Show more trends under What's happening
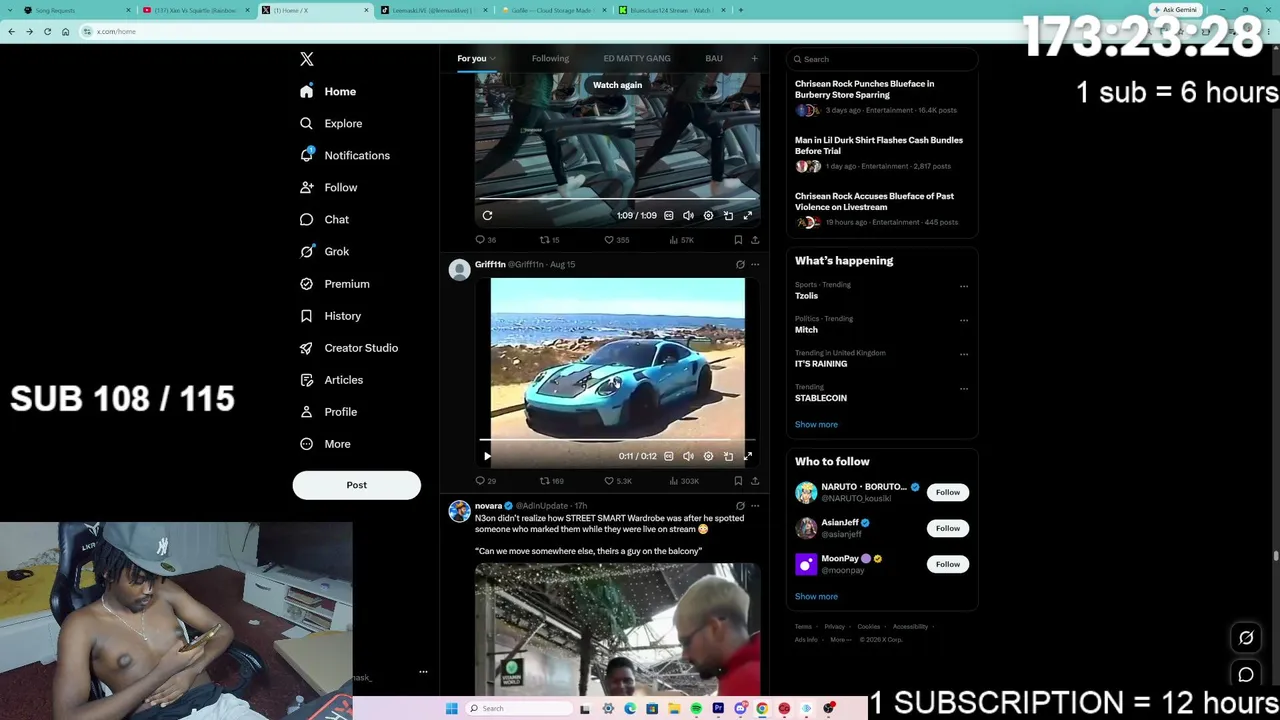 pos(816,424)
